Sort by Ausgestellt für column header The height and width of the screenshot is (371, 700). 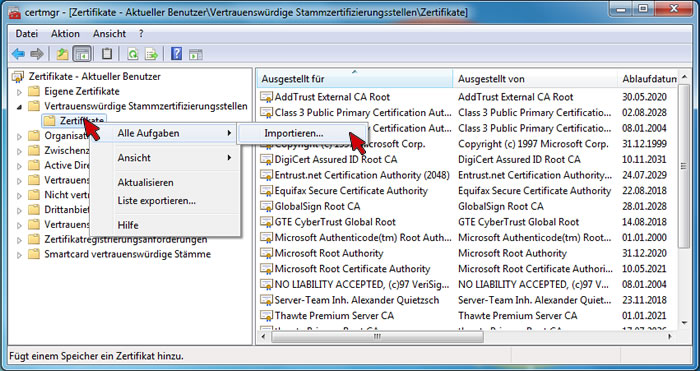pyautogui.click(x=355, y=79)
